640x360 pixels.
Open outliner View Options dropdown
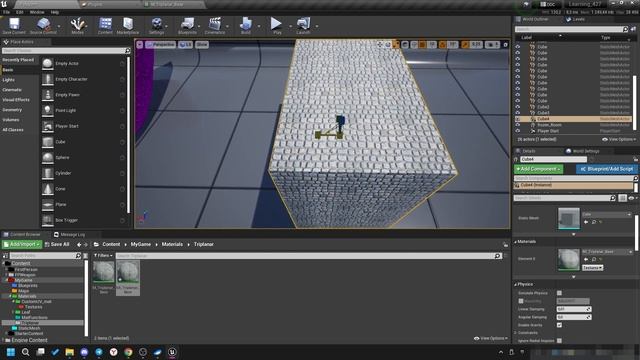(619, 140)
